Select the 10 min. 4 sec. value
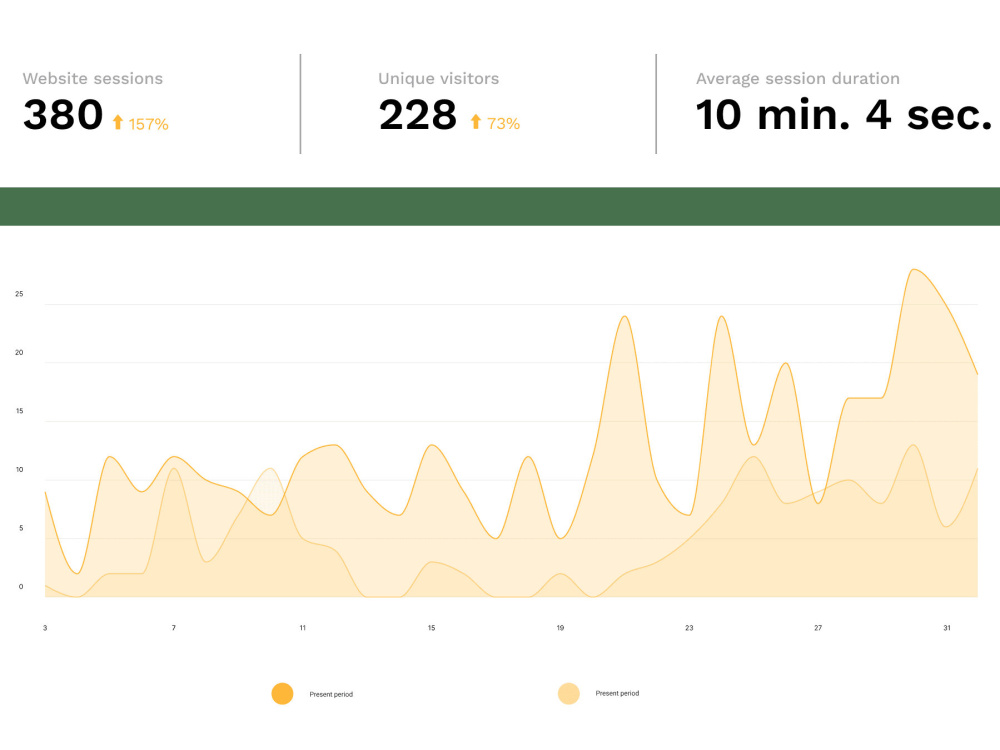This screenshot has height=750, width=1000. pos(844,115)
